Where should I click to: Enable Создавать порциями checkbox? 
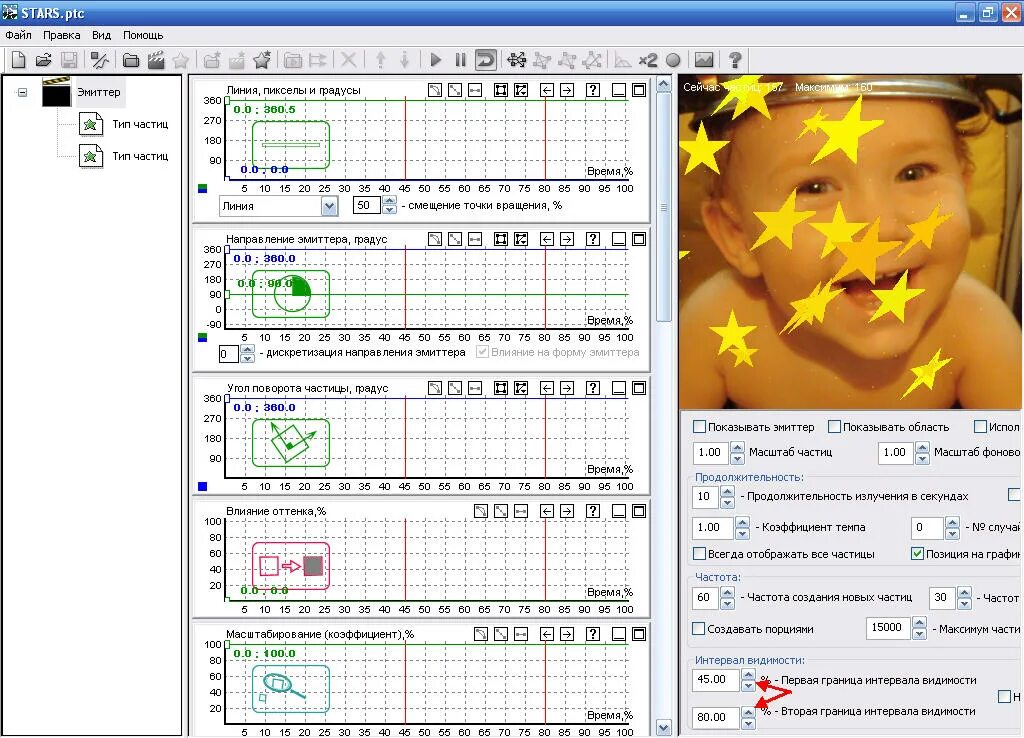(699, 628)
